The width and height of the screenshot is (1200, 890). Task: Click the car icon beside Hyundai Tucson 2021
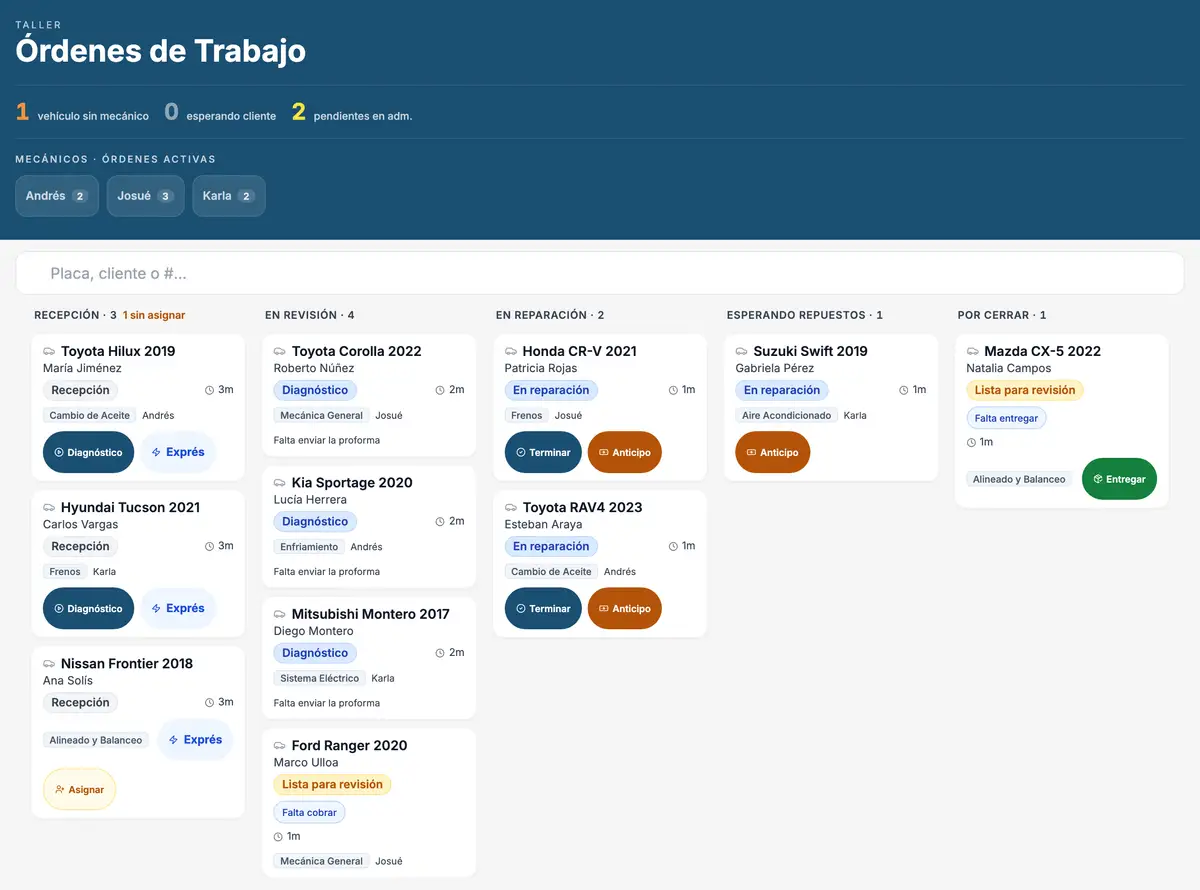point(49,507)
